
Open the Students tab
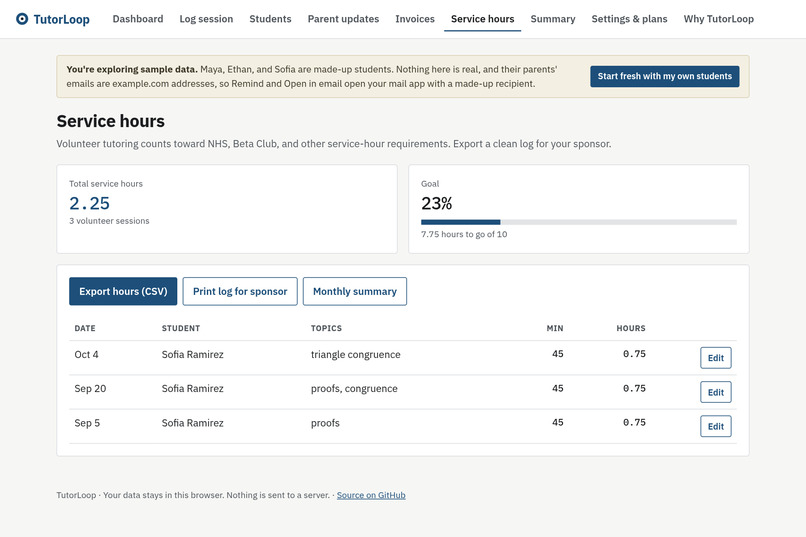pos(270,19)
